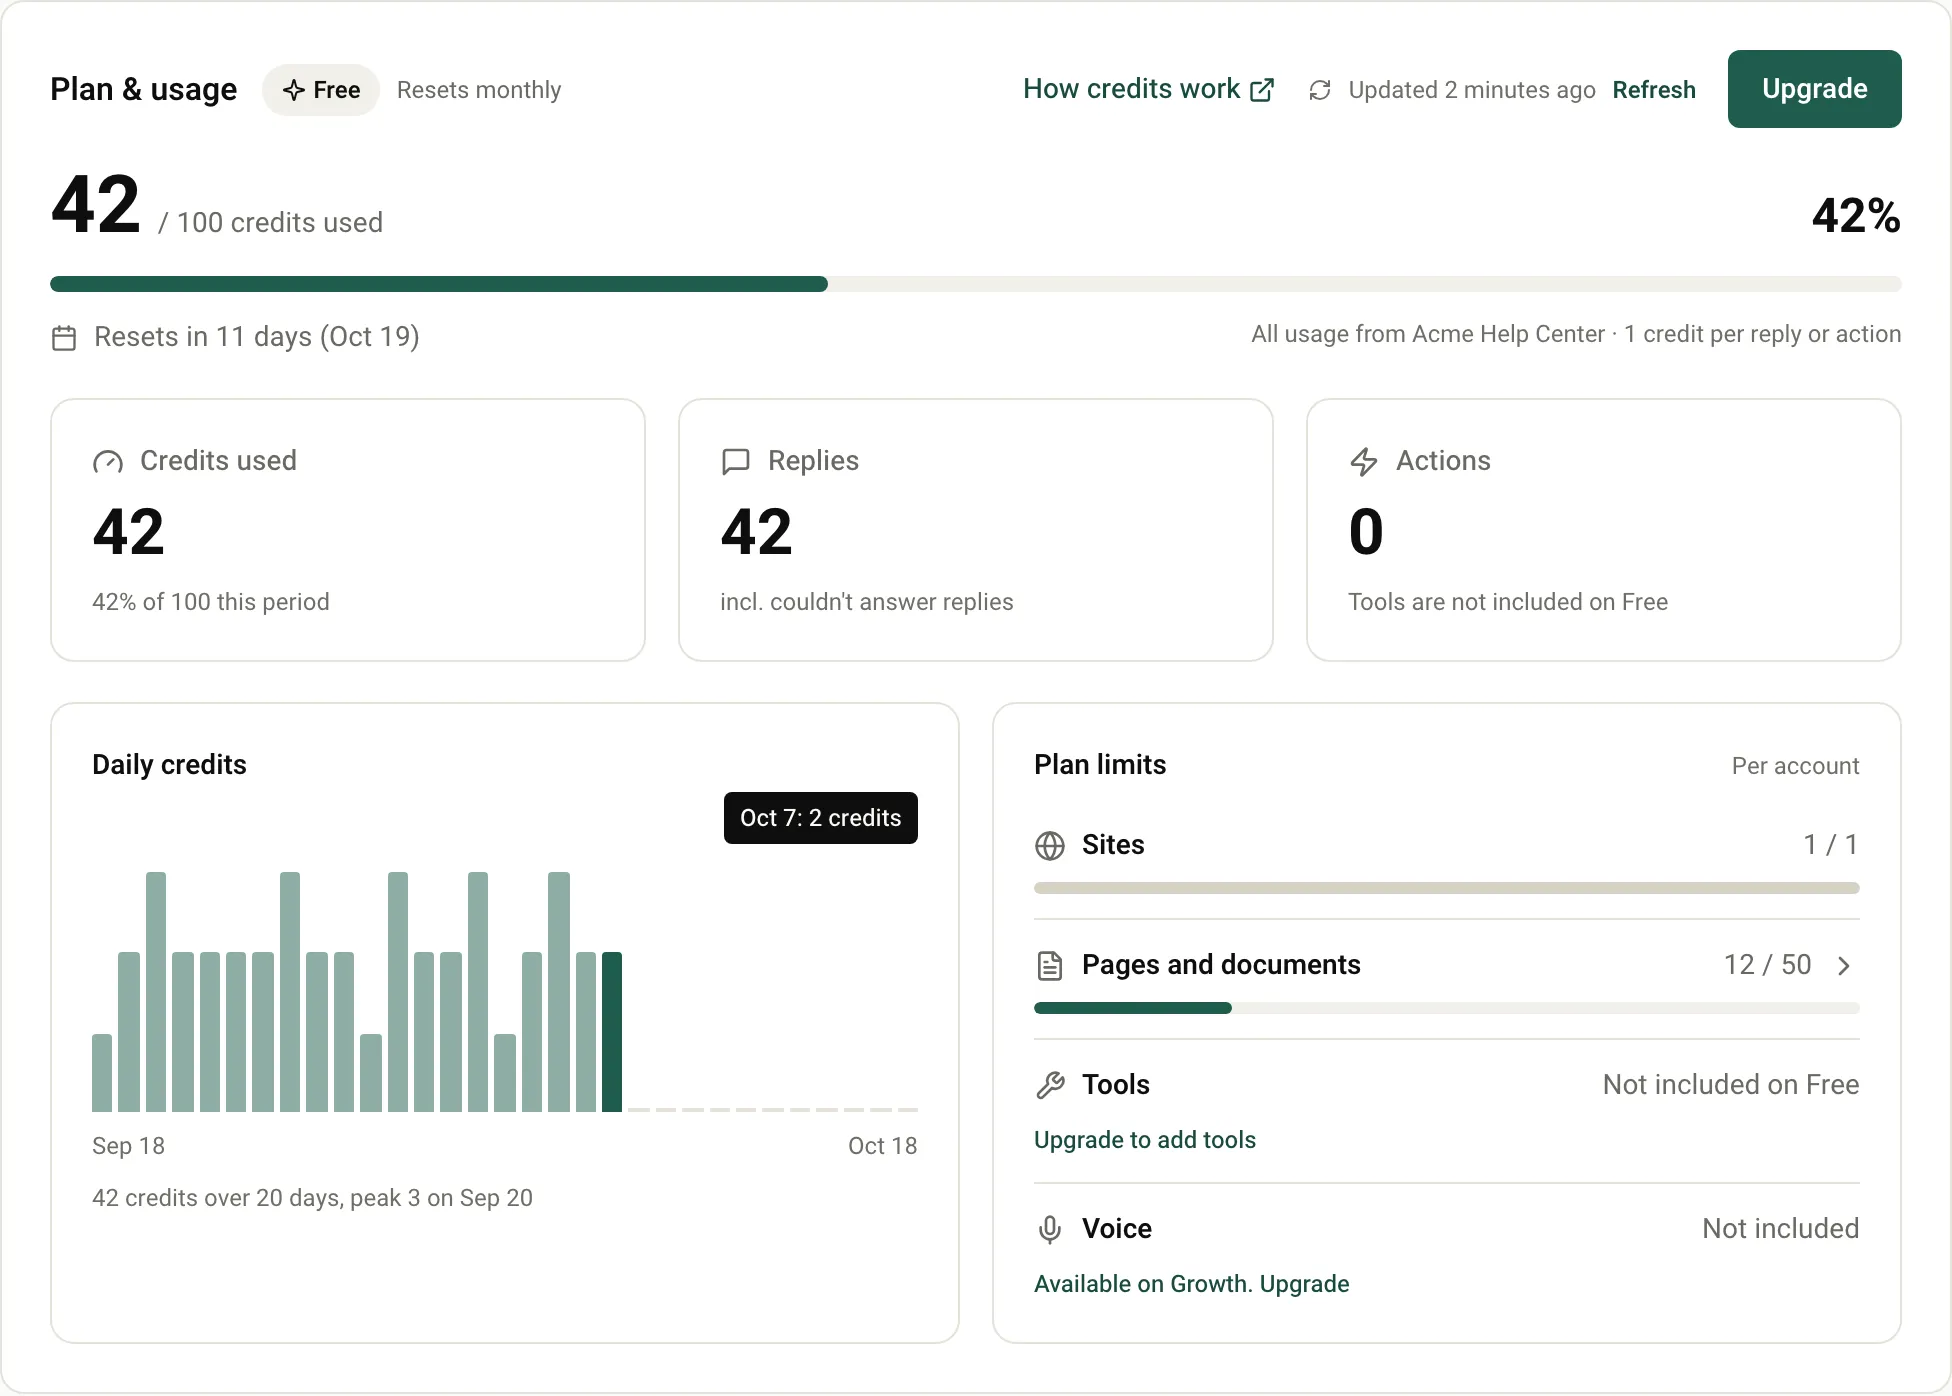Click the Resets monthly text
Image resolution: width=1952 pixels, height=1396 pixels.
[479, 90]
